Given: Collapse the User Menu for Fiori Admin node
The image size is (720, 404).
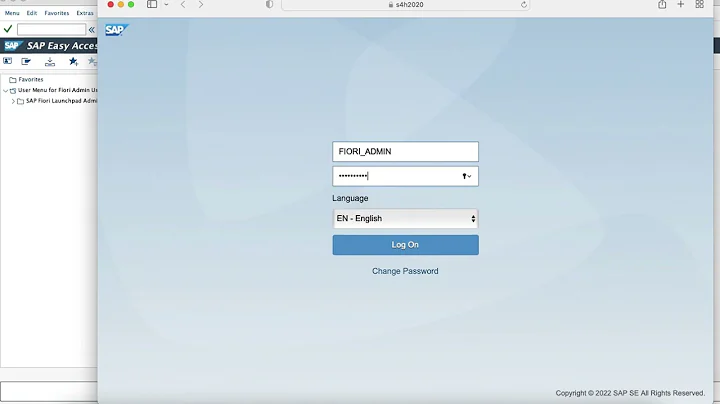Looking at the screenshot, I should (6, 90).
